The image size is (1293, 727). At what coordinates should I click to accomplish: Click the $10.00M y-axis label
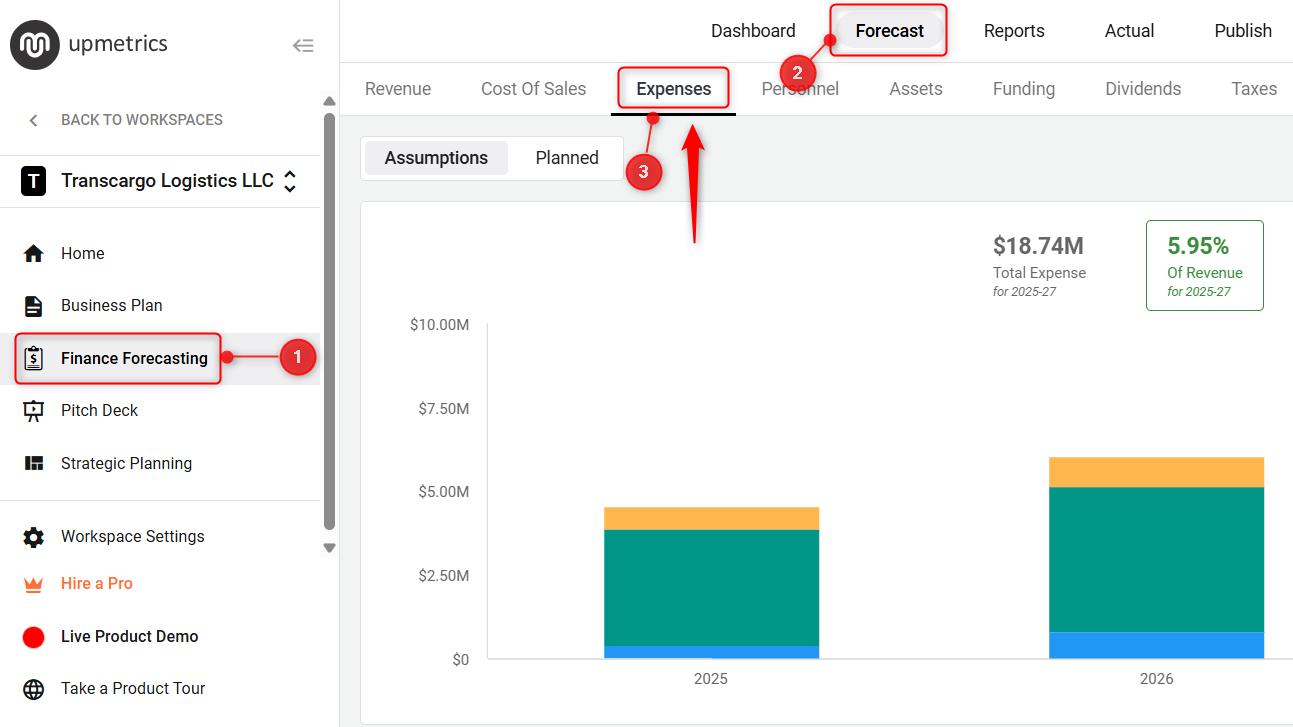[x=439, y=325]
